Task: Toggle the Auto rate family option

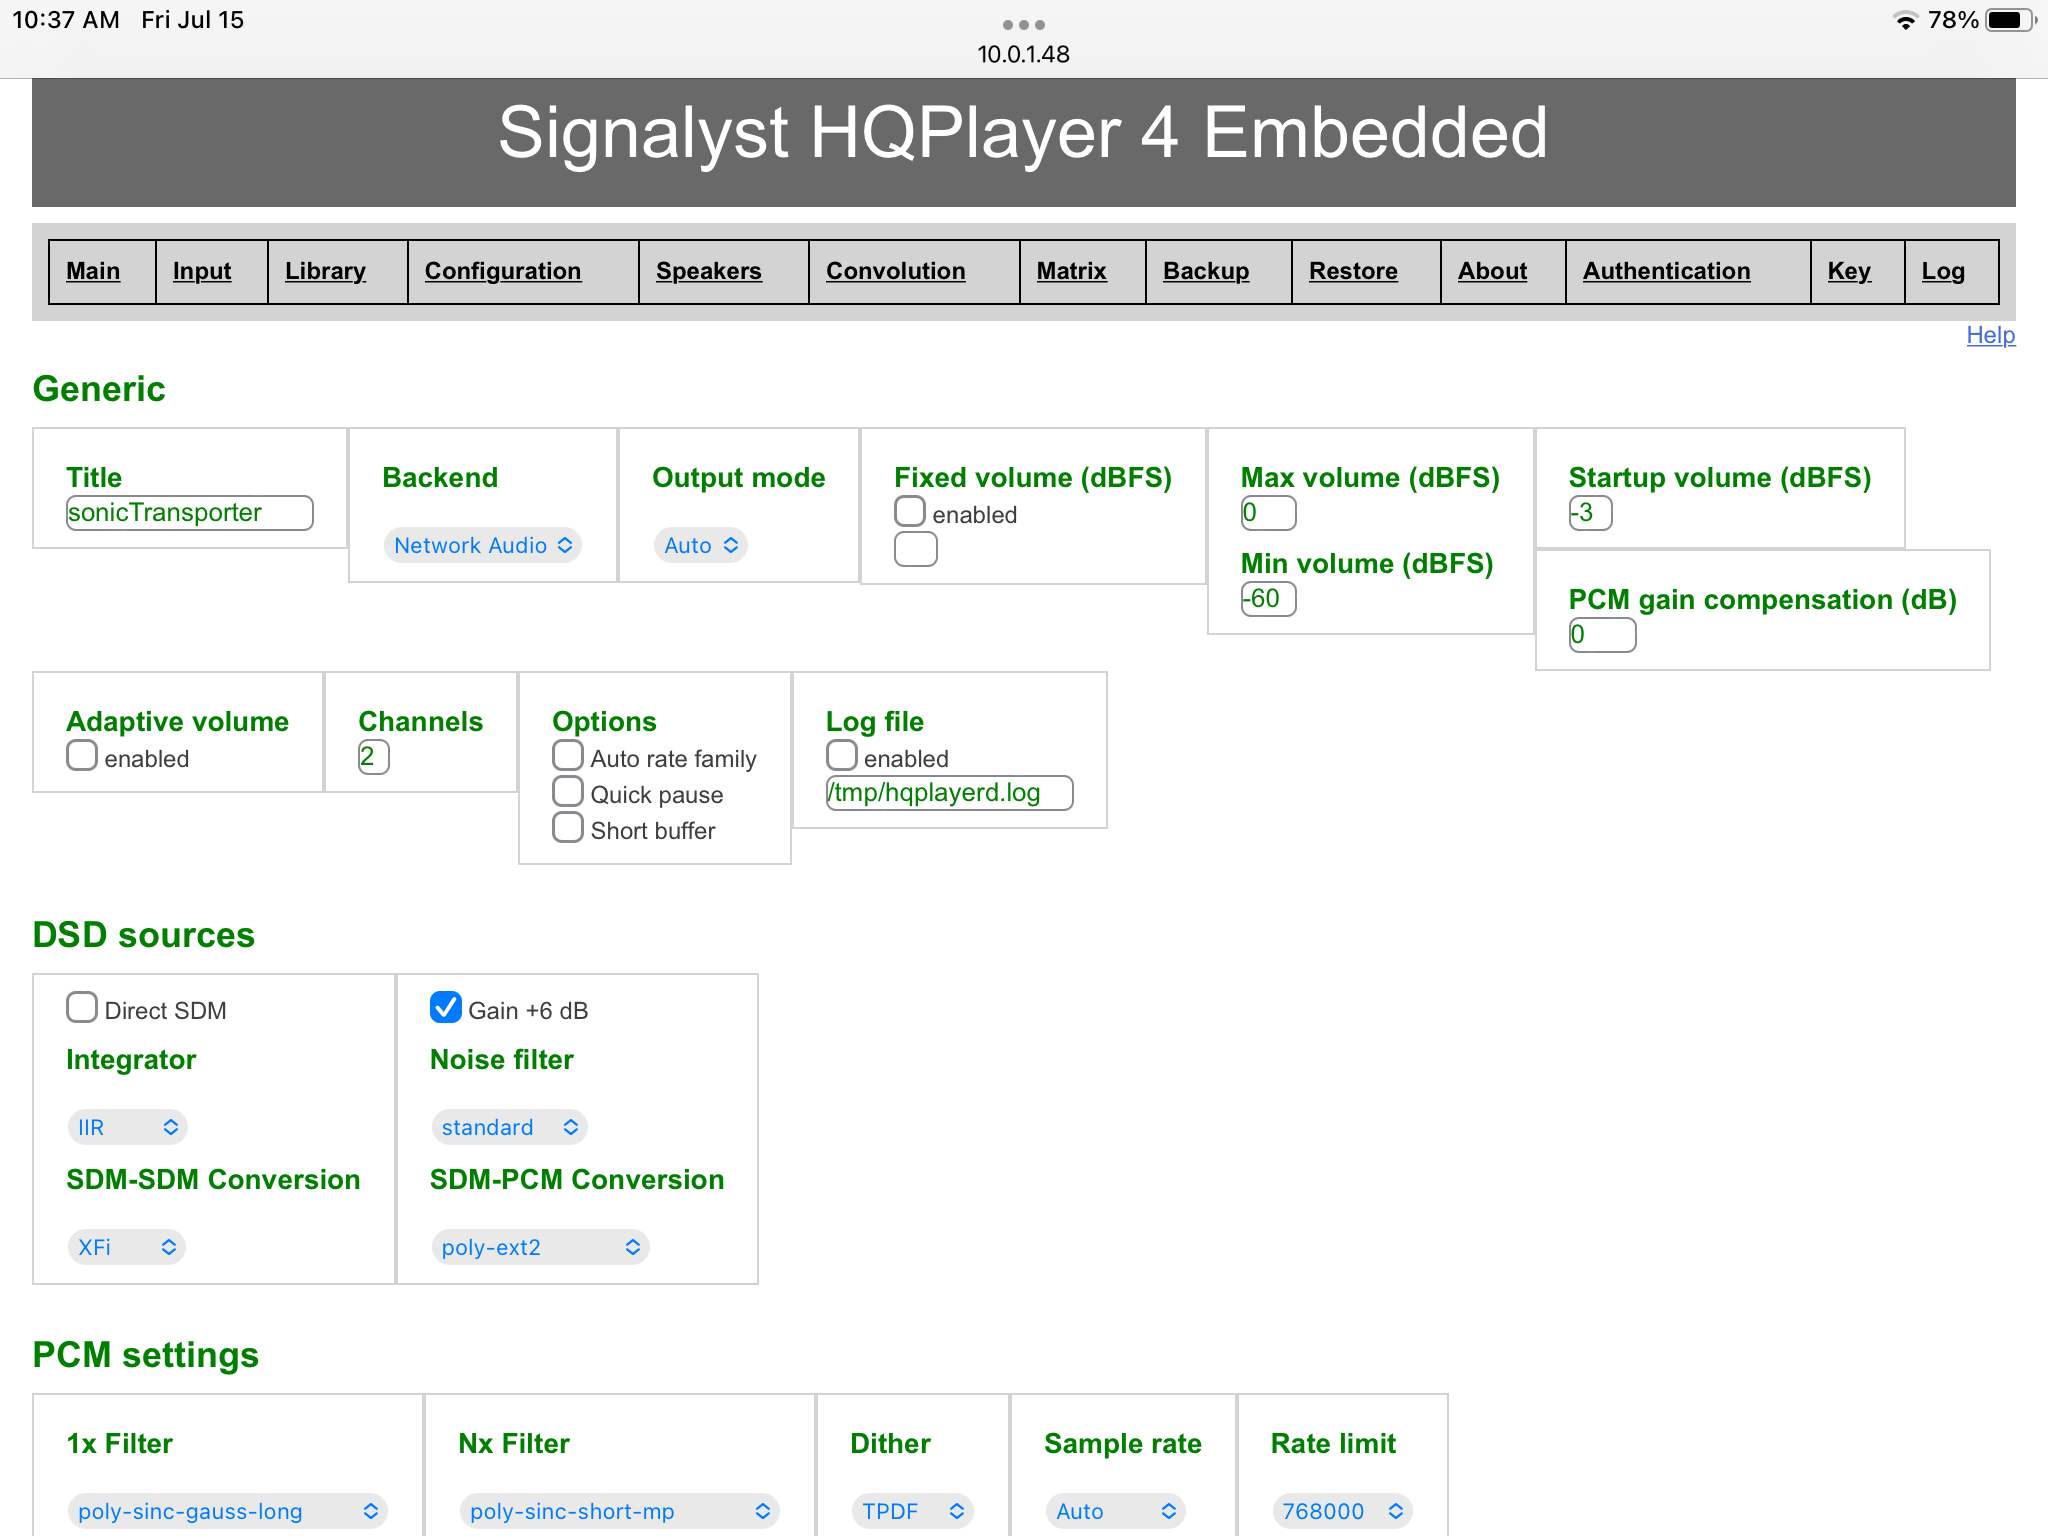Action: point(568,755)
